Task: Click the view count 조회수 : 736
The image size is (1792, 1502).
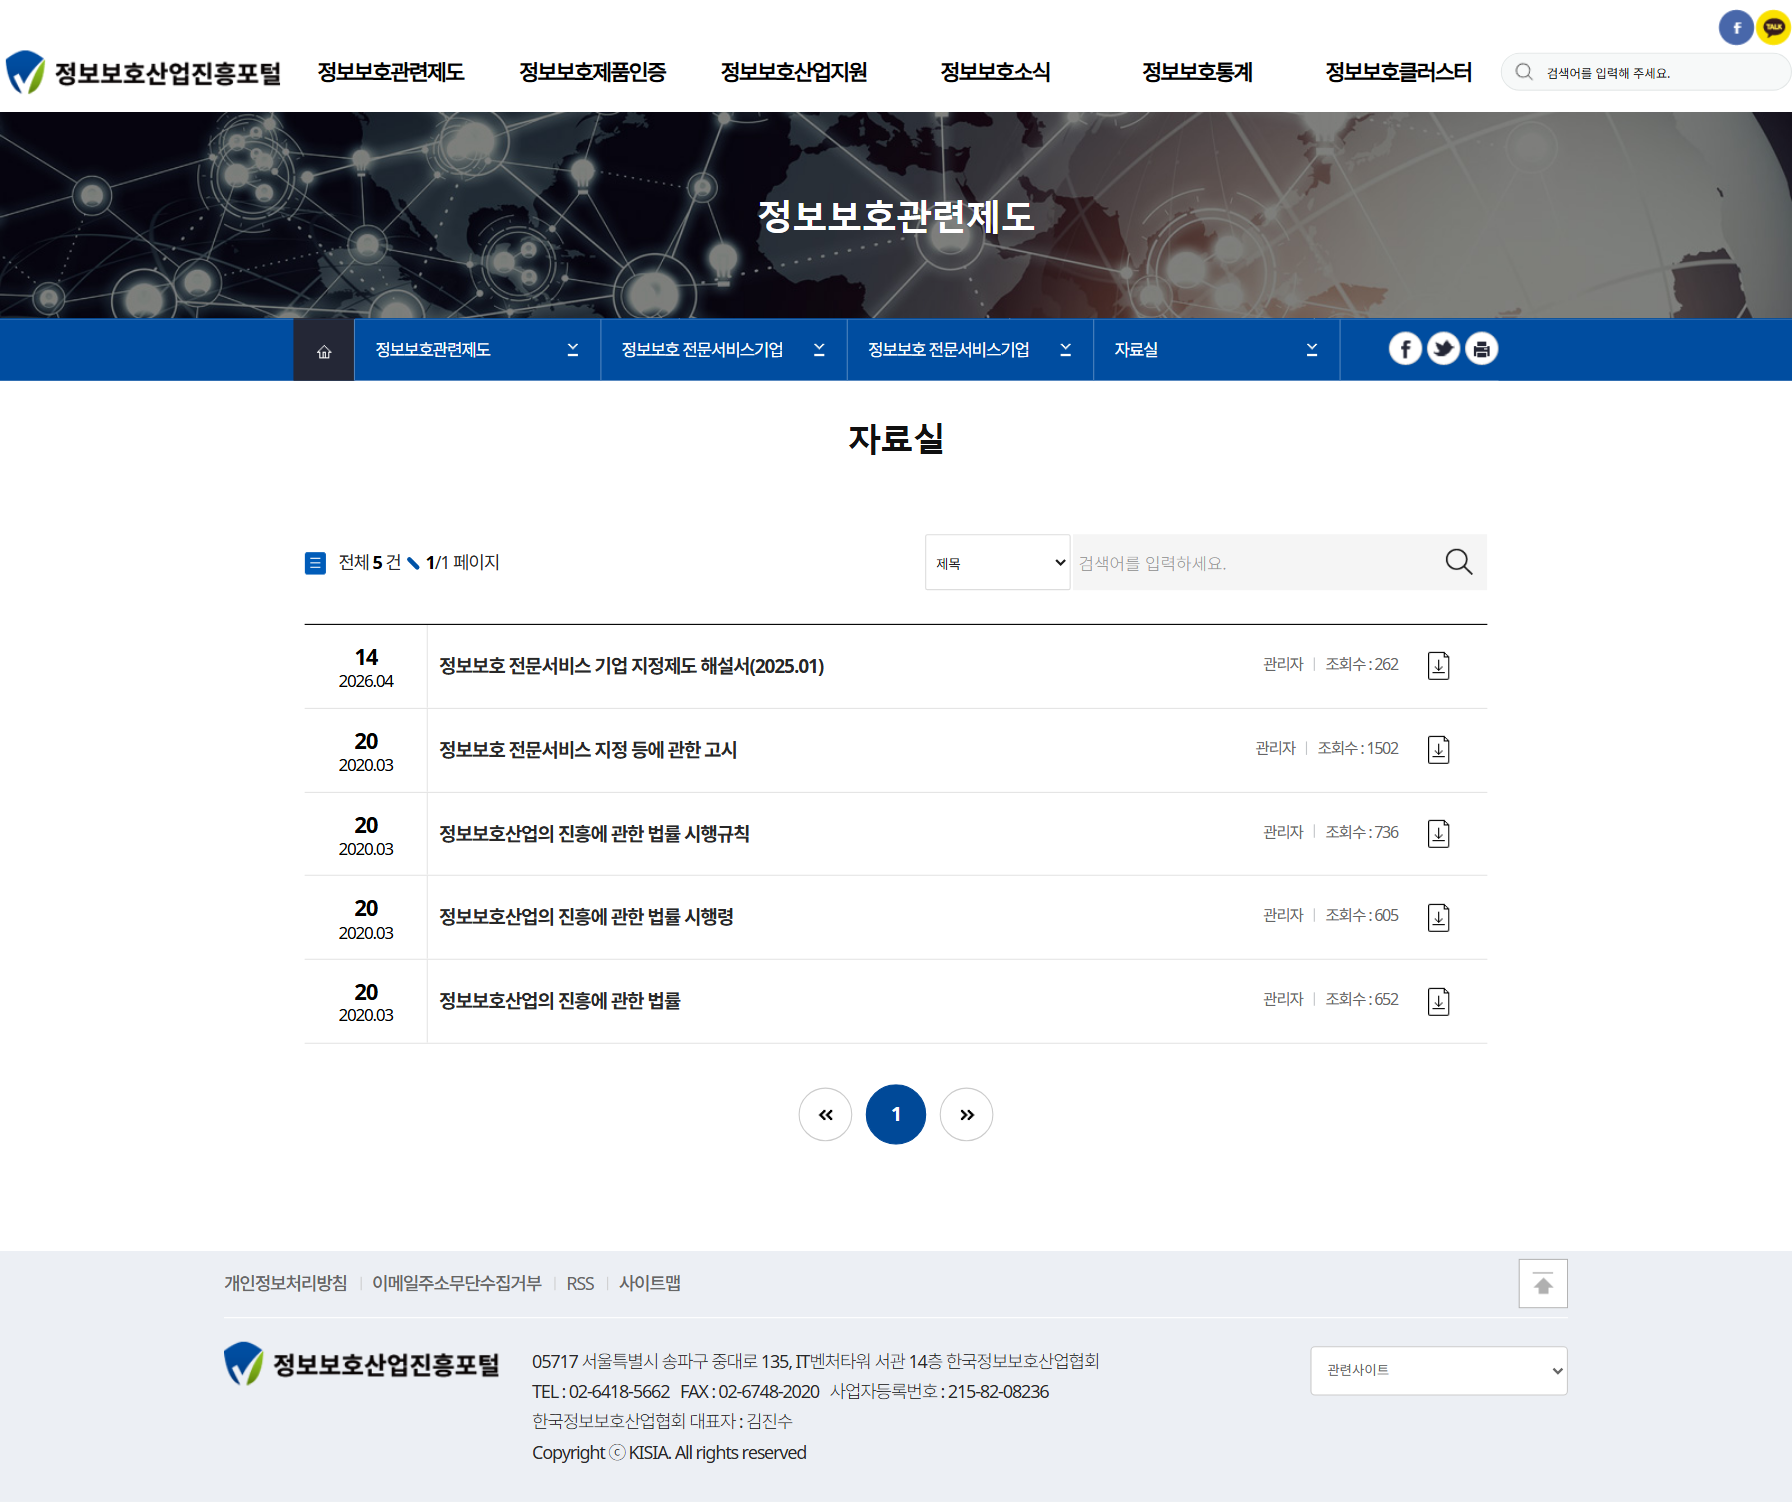Action: [1362, 832]
